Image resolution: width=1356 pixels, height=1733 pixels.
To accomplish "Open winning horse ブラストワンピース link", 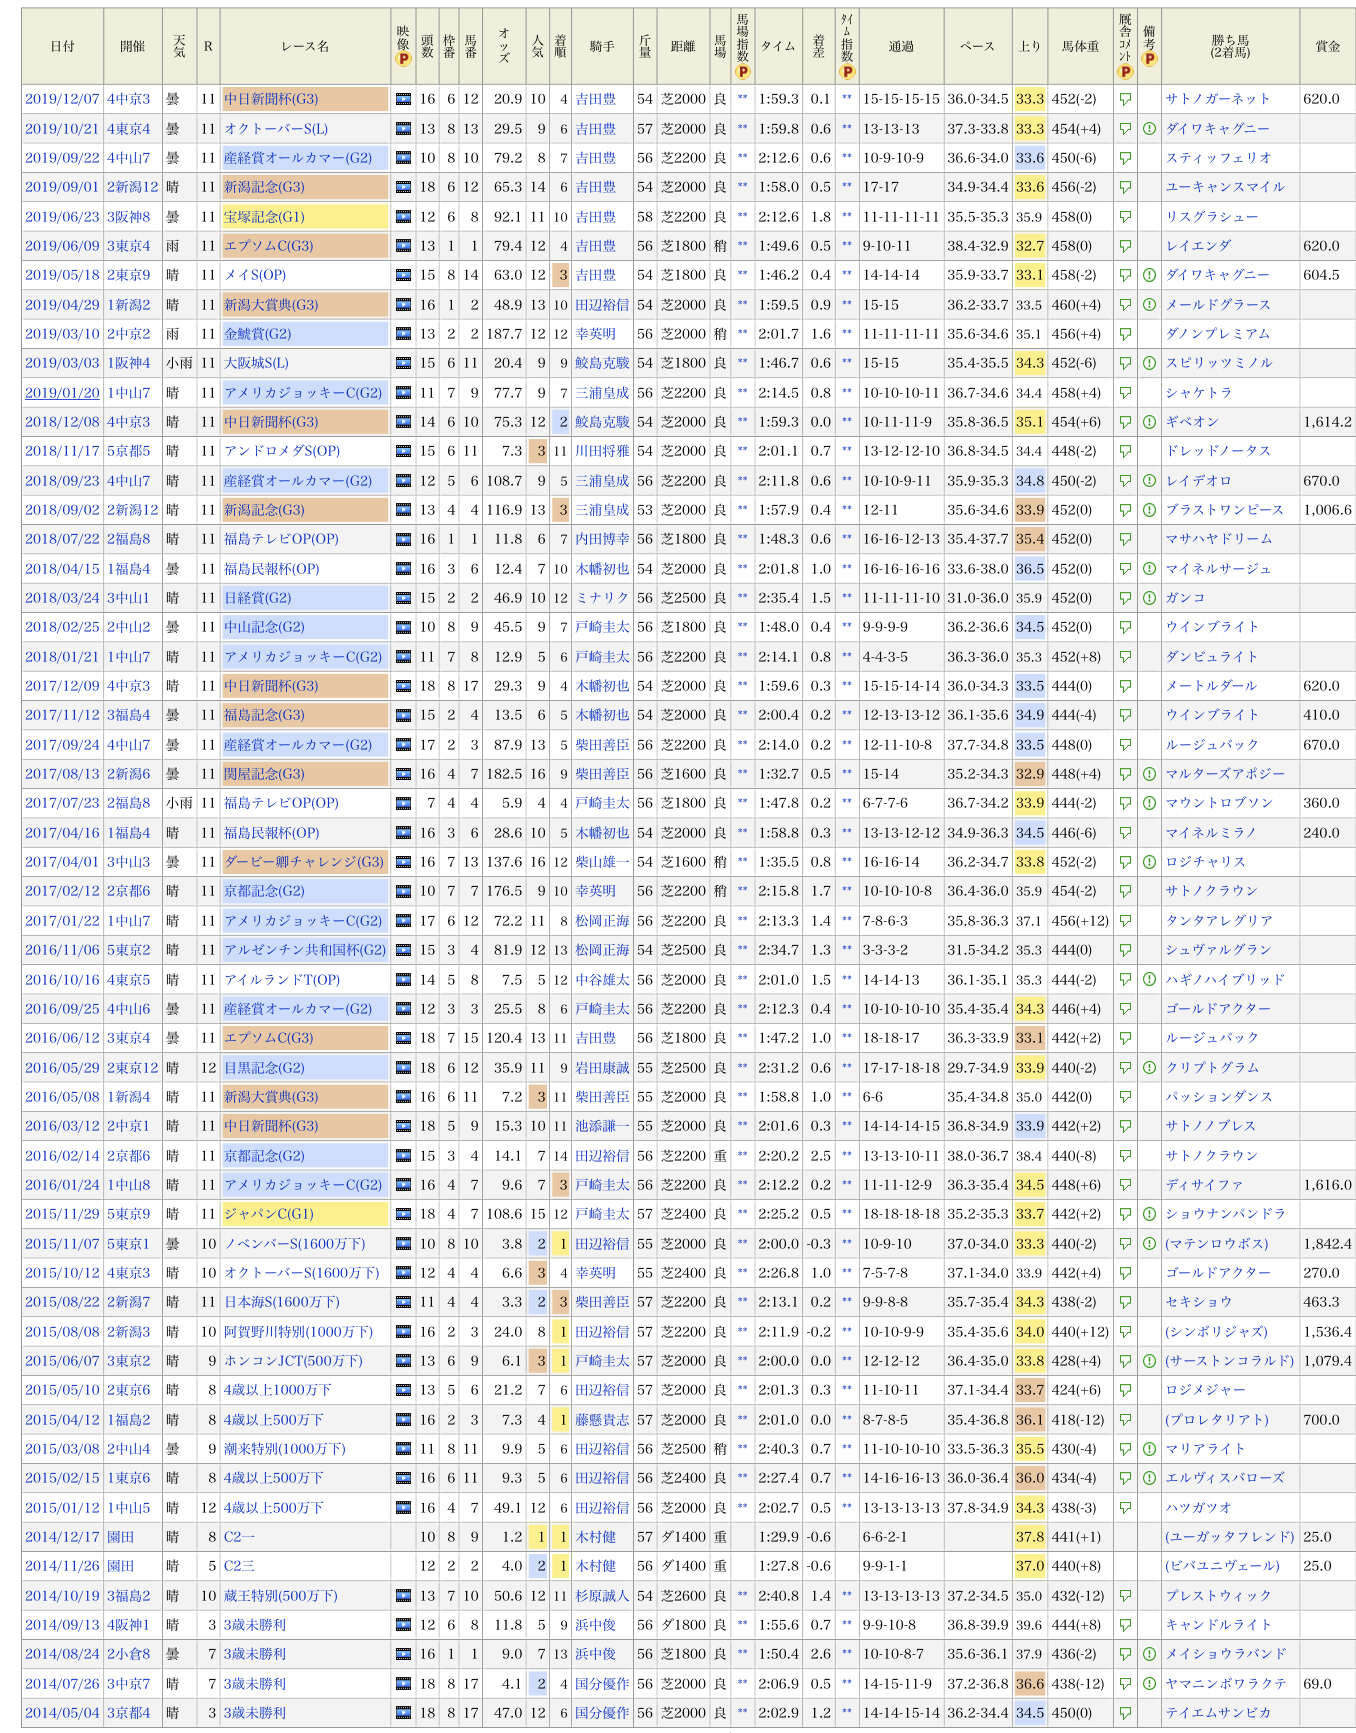I will 1224,510.
